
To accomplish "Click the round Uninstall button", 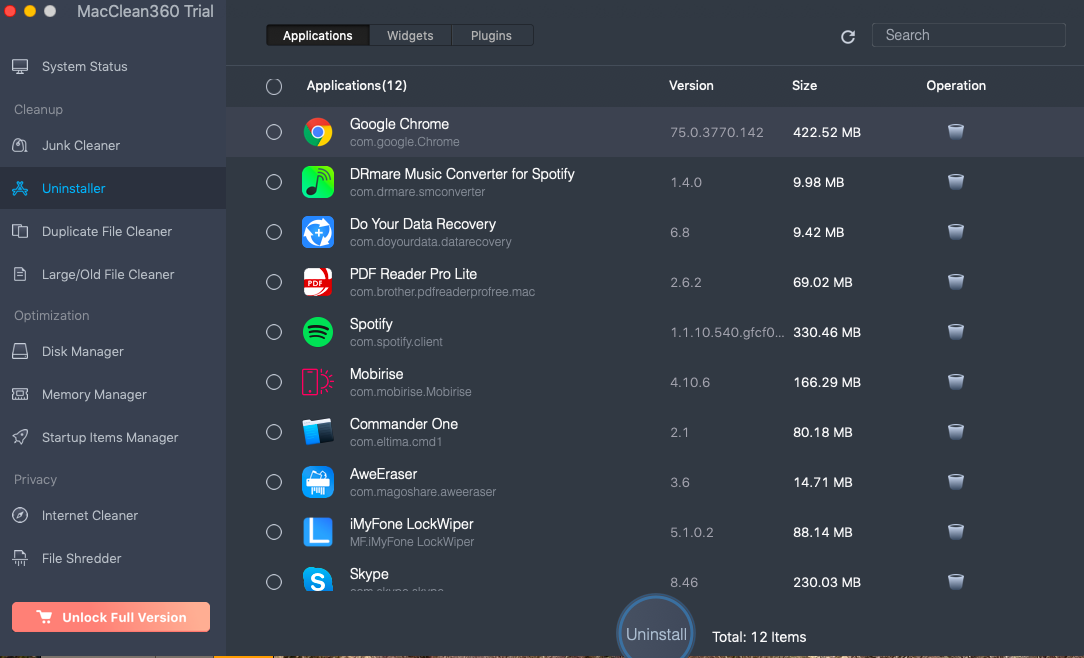I will click(655, 632).
